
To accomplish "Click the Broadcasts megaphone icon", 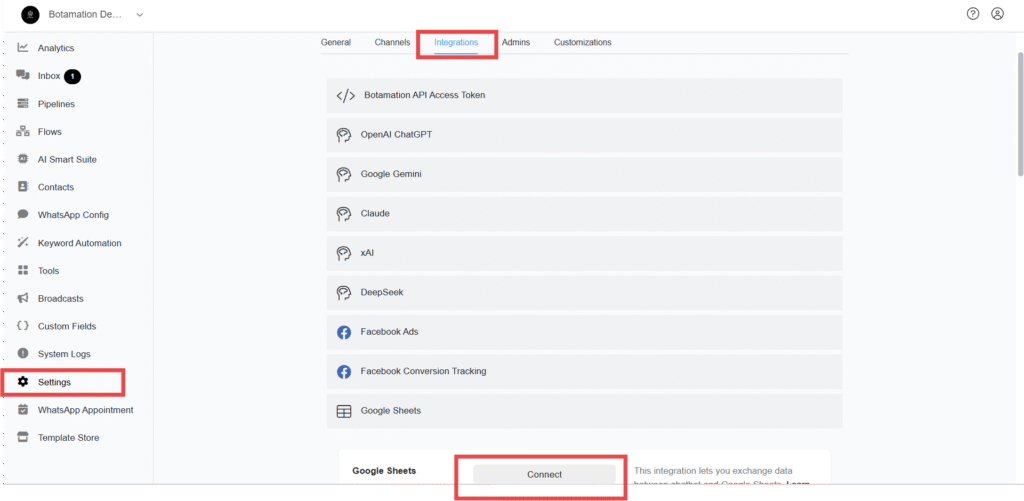I will (x=23, y=298).
